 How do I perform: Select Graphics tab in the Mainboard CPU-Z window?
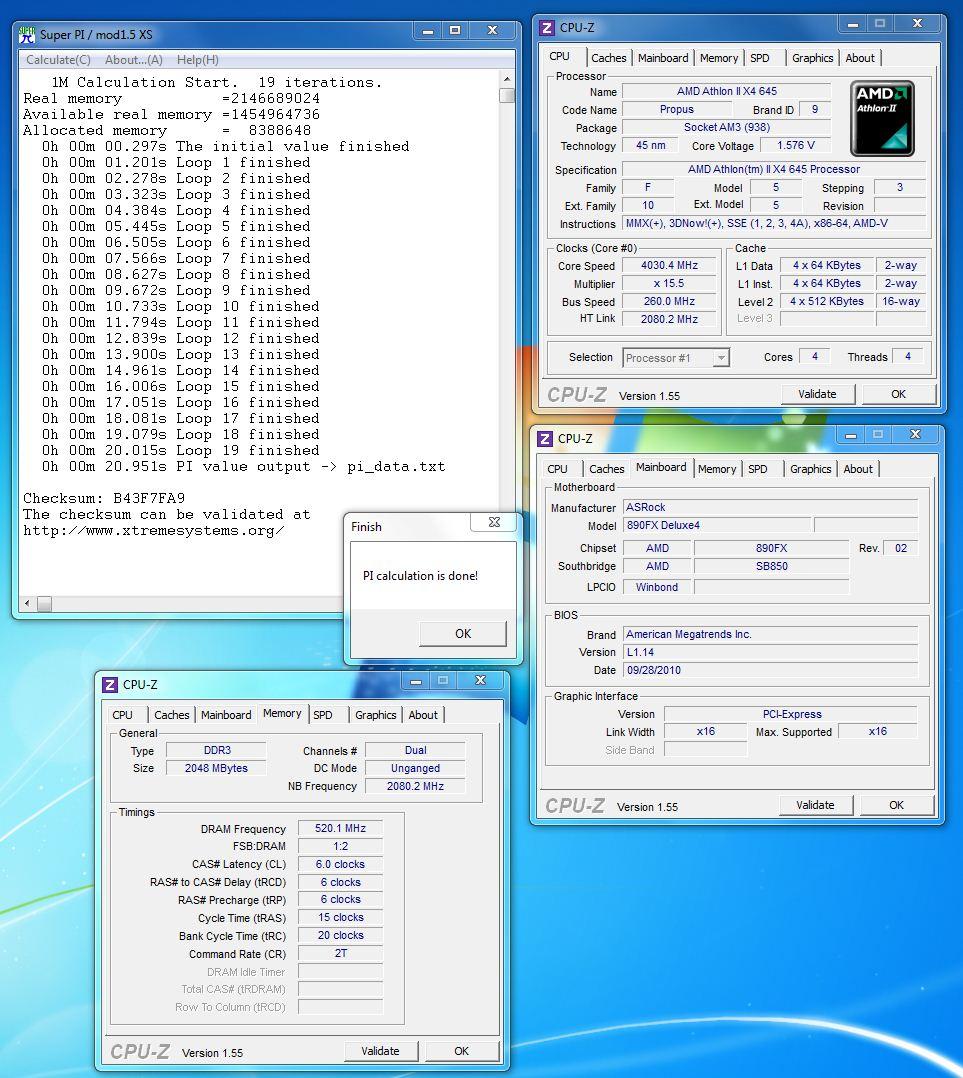coord(810,469)
